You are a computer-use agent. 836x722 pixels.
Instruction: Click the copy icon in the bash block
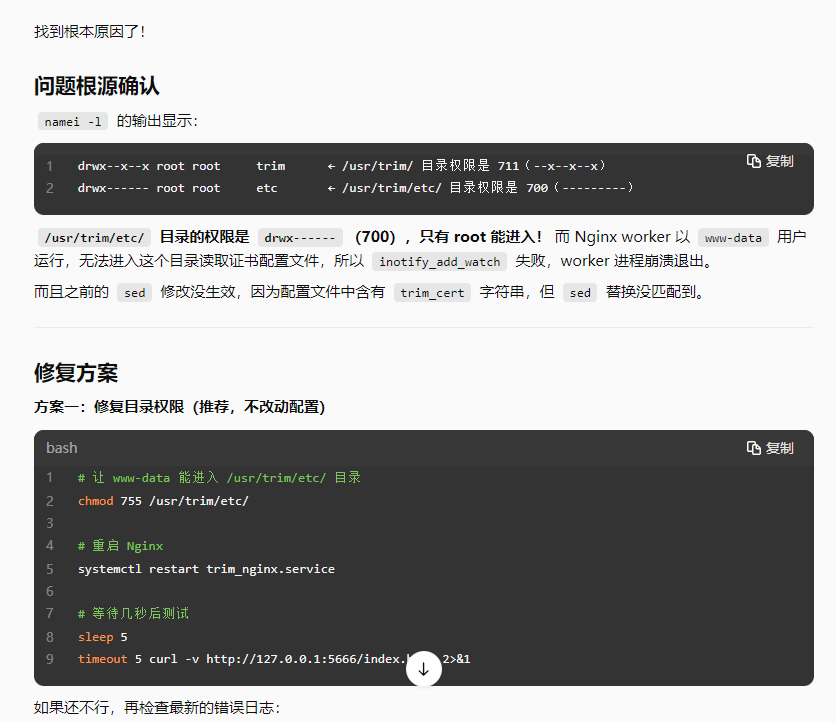(753, 448)
